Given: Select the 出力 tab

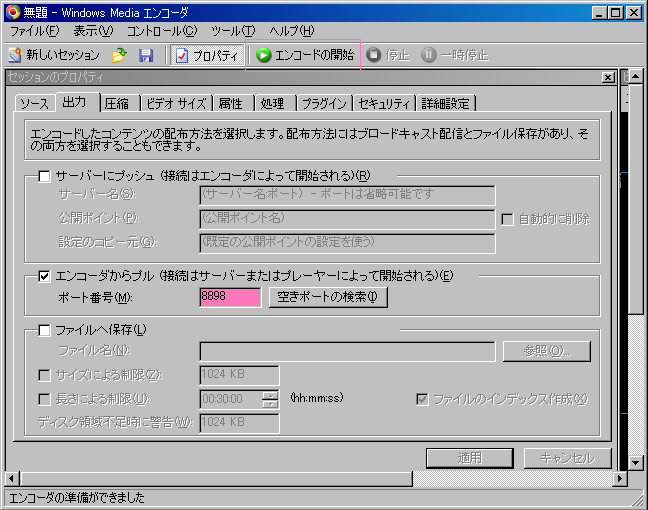Looking at the screenshot, I should coord(78,102).
